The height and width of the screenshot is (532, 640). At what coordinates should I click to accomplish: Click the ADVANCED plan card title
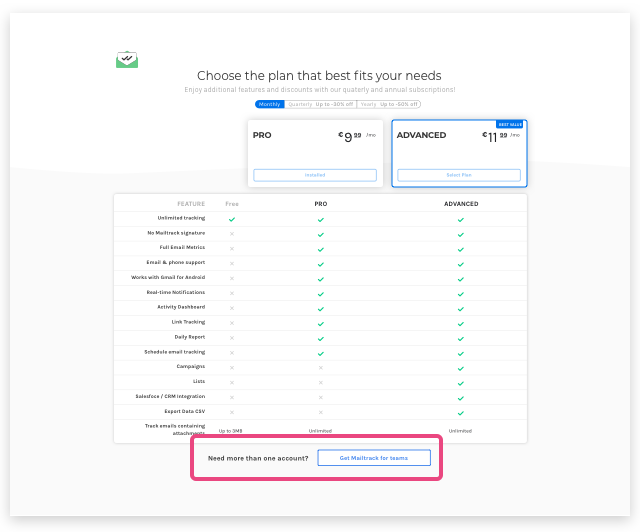(421, 135)
